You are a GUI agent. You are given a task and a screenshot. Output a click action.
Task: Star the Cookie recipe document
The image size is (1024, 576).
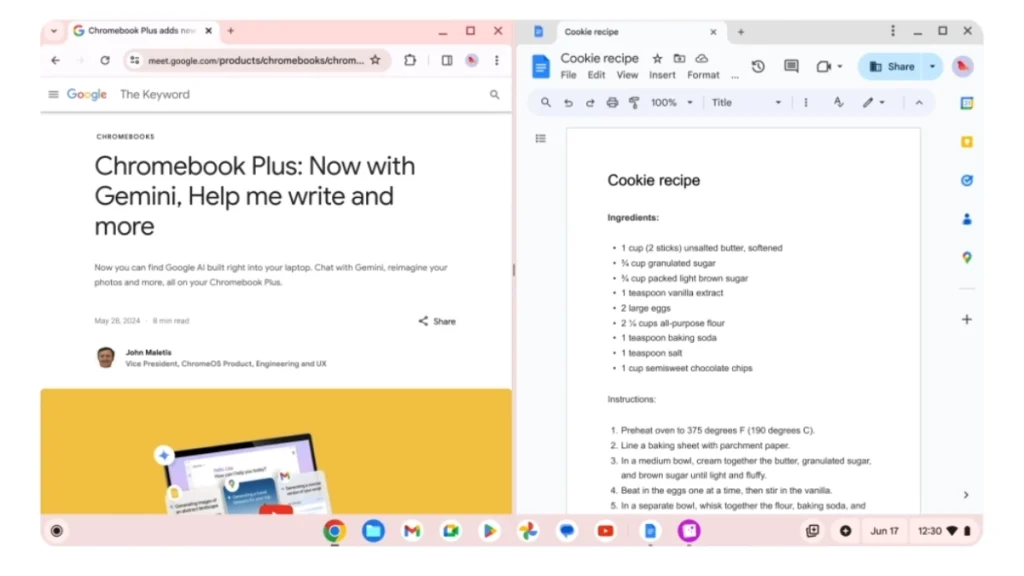(658, 58)
